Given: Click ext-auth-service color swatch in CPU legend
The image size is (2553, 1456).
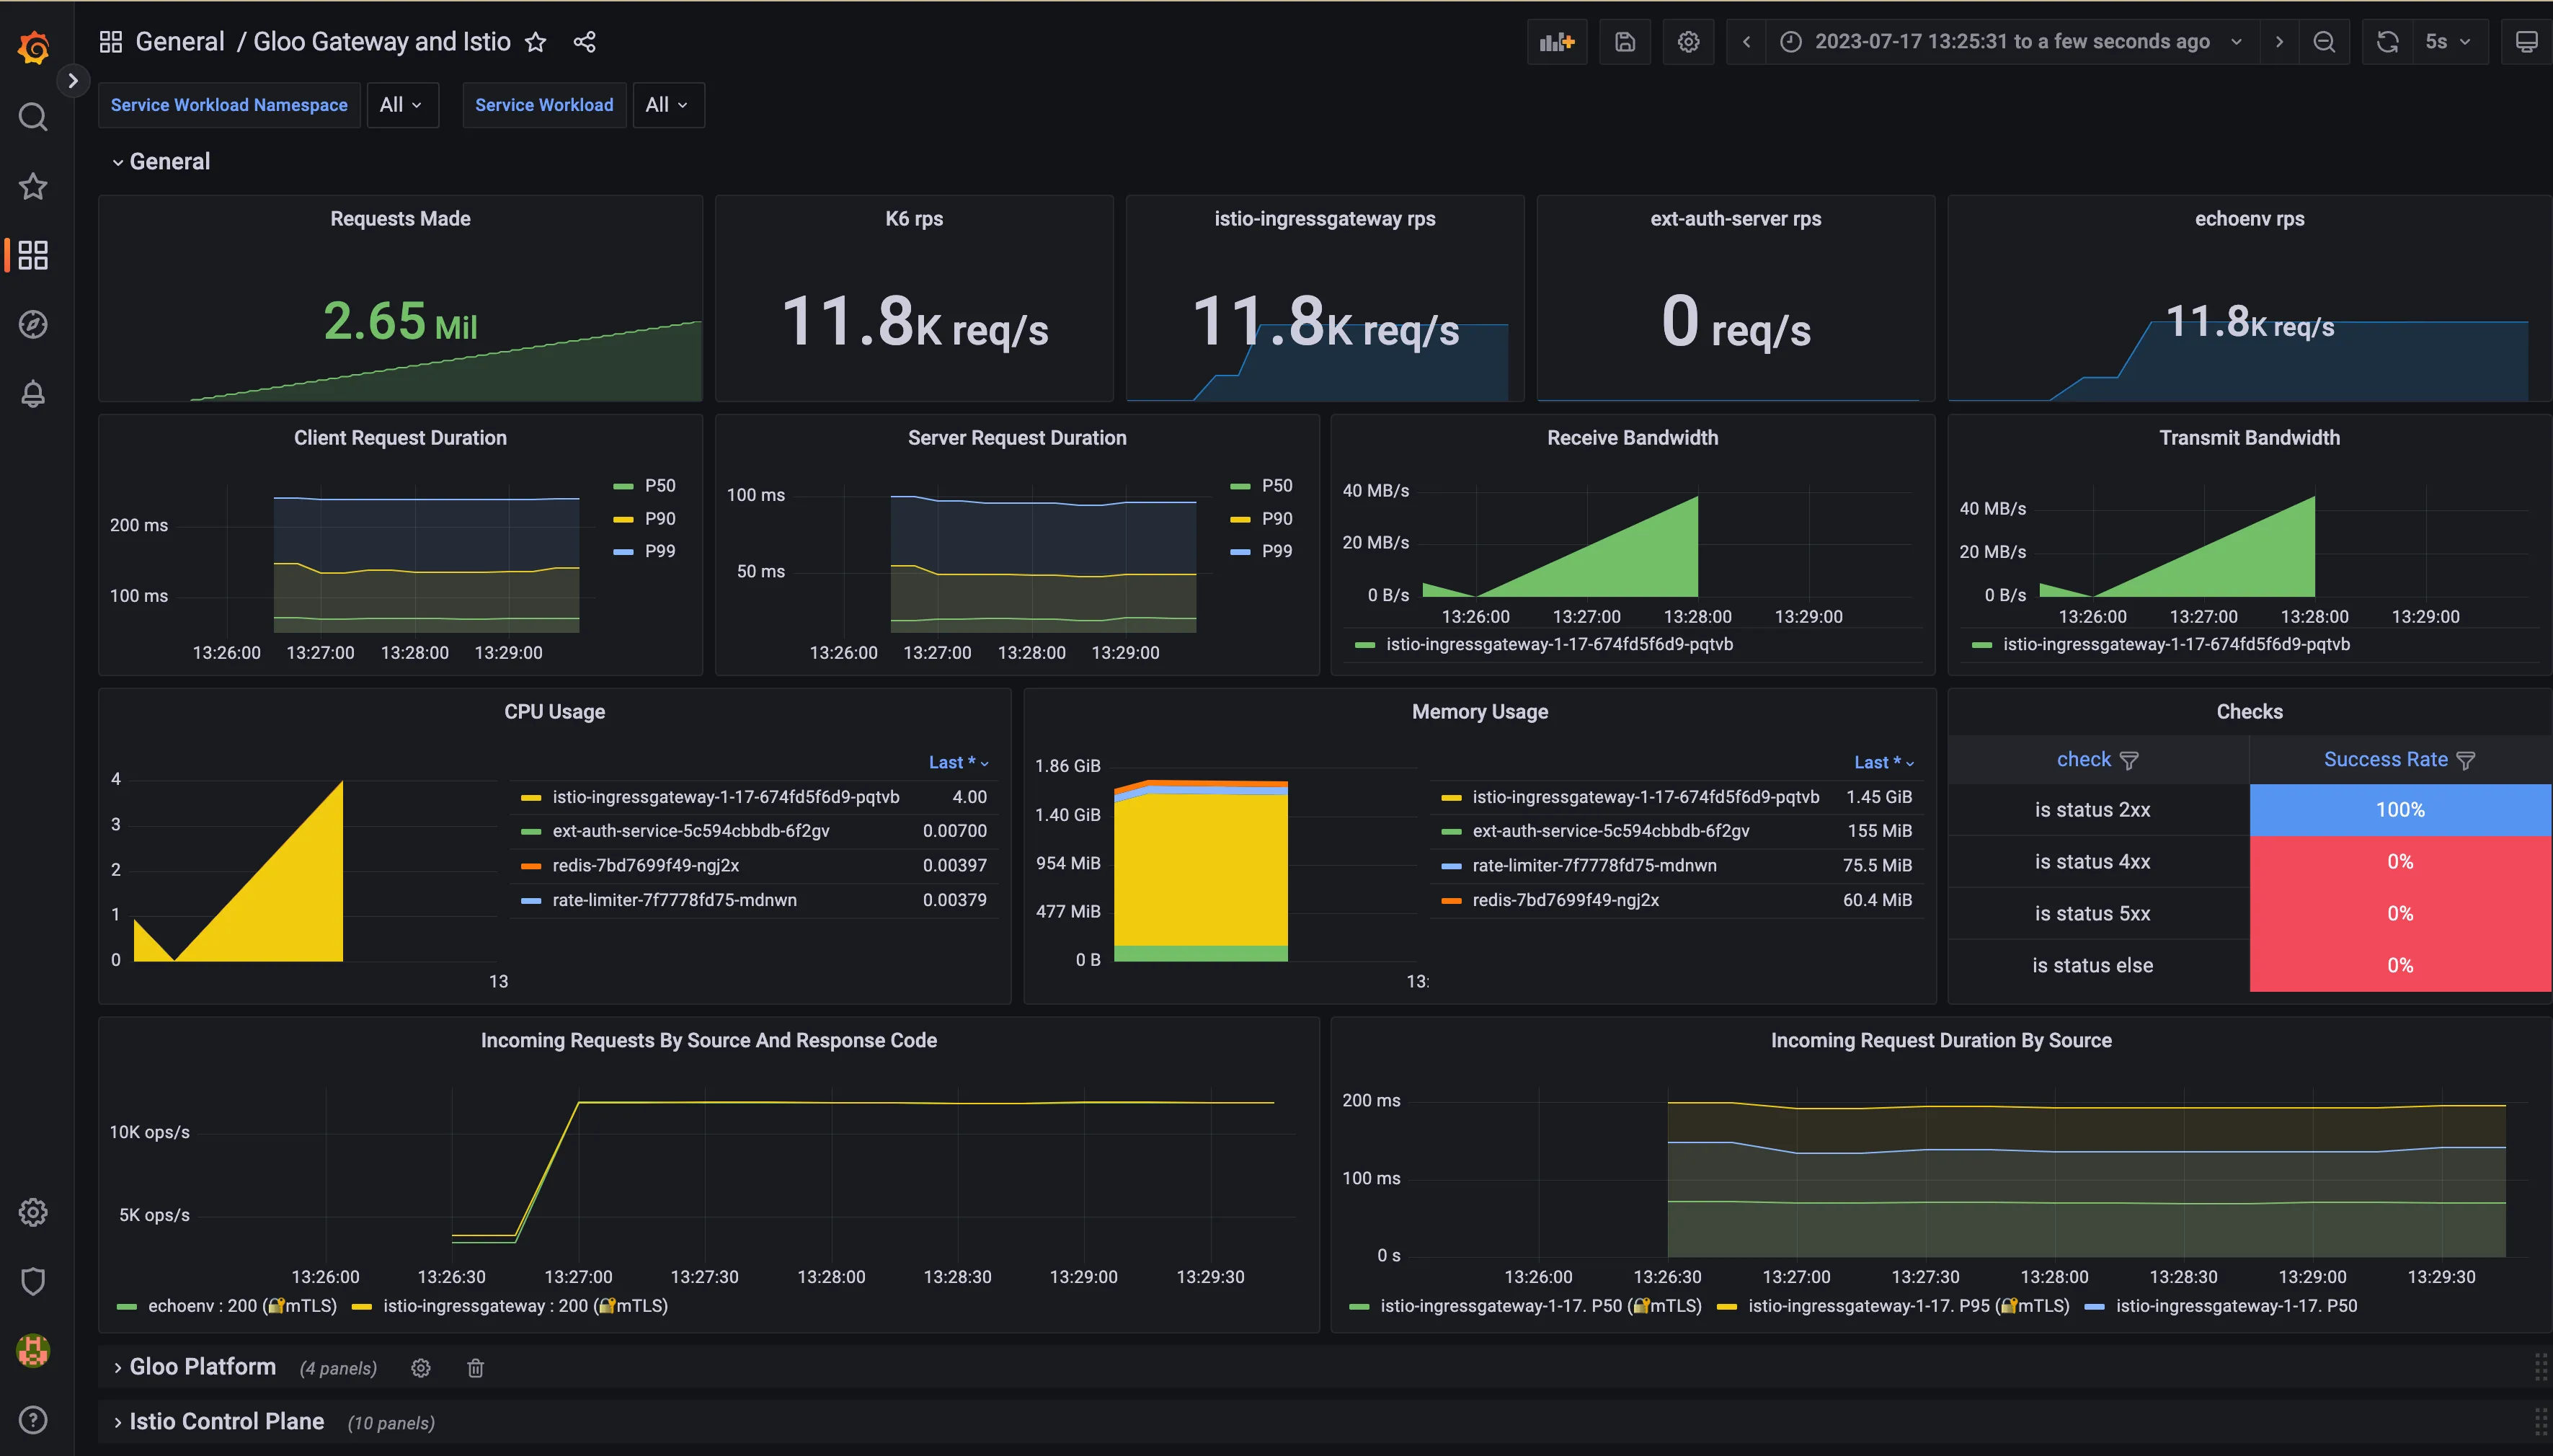Looking at the screenshot, I should [x=531, y=832].
